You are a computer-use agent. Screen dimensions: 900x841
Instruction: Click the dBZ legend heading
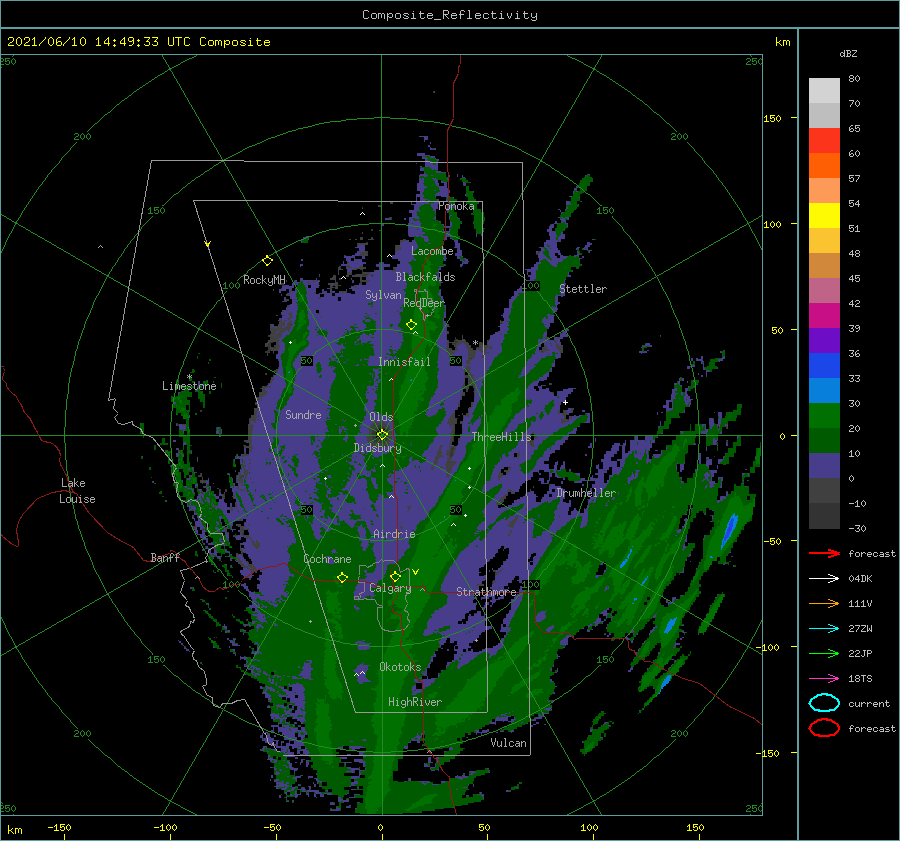tap(848, 53)
